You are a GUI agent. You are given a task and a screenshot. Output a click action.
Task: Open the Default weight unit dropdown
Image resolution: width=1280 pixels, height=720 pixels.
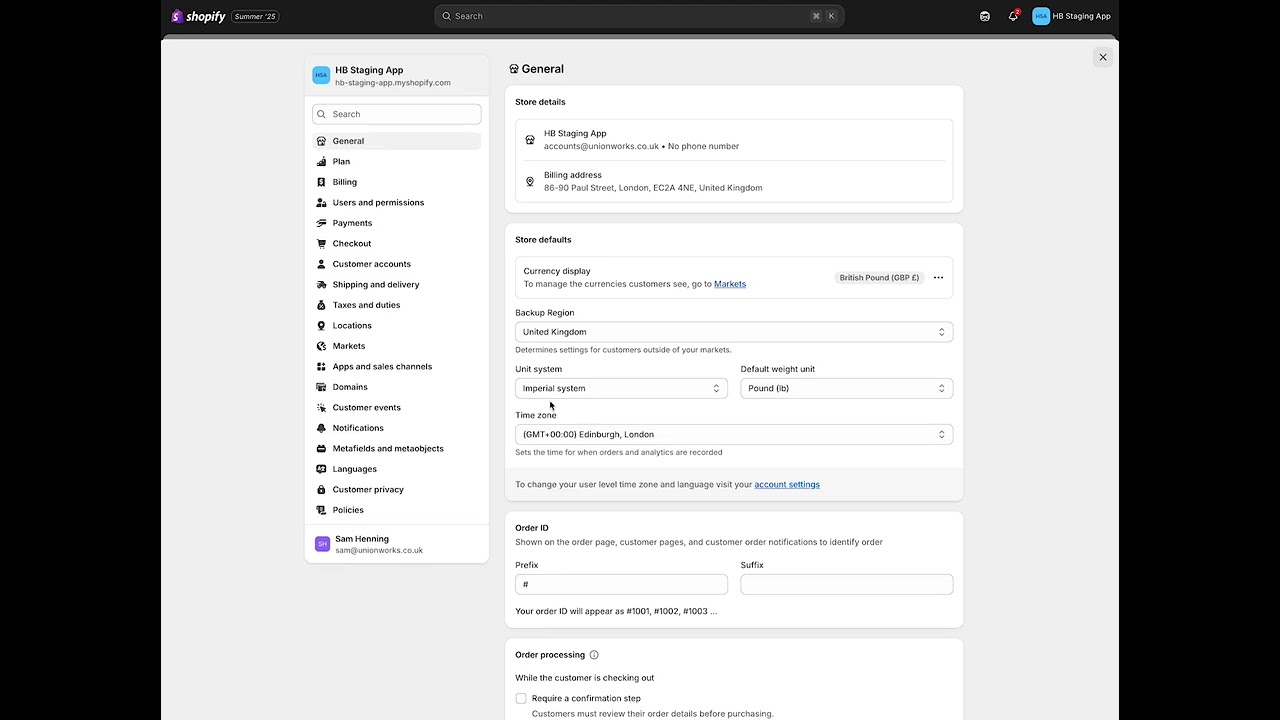pyautogui.click(x=847, y=388)
